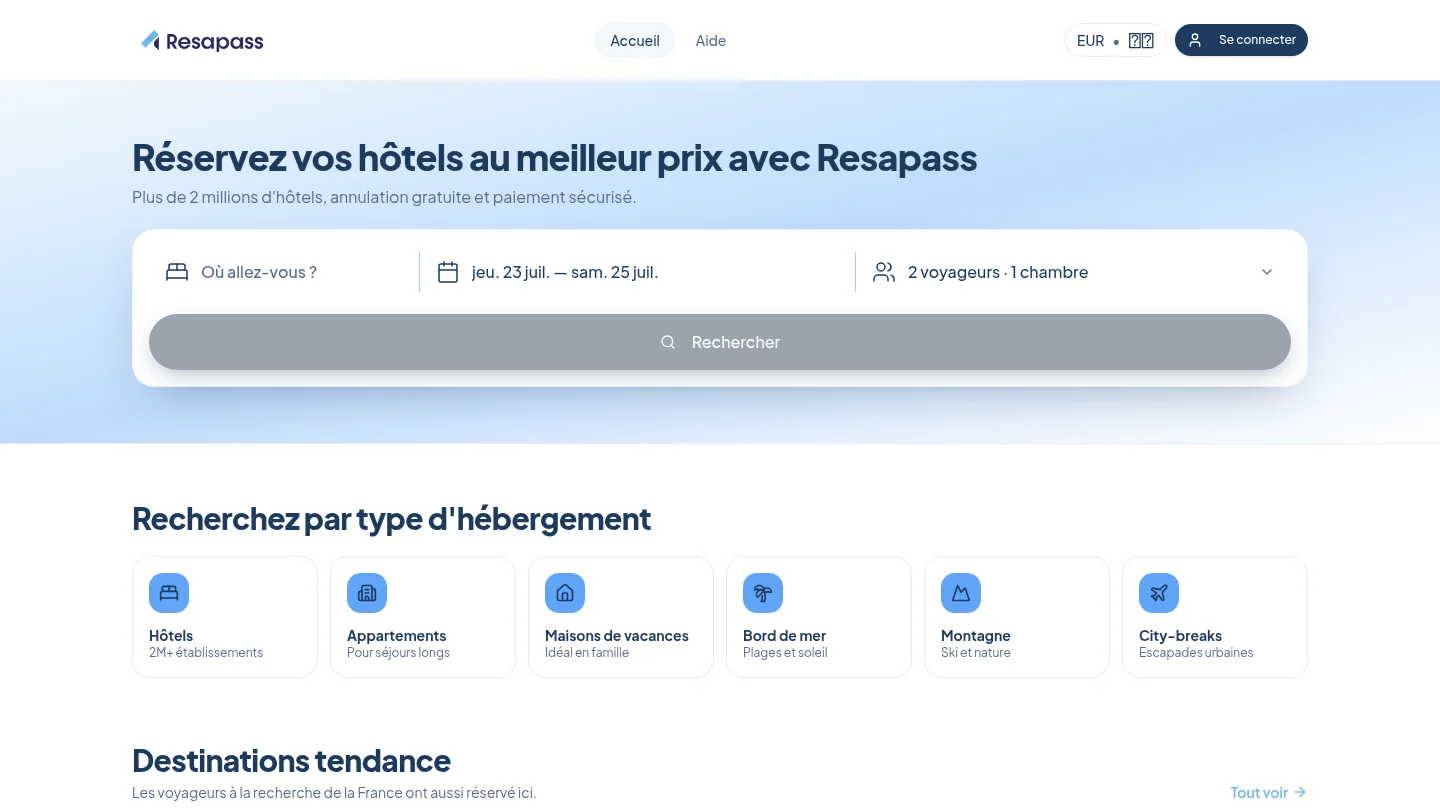This screenshot has height=810, width=1440.
Task: Click the Se connecter button
Action: coord(1241,40)
